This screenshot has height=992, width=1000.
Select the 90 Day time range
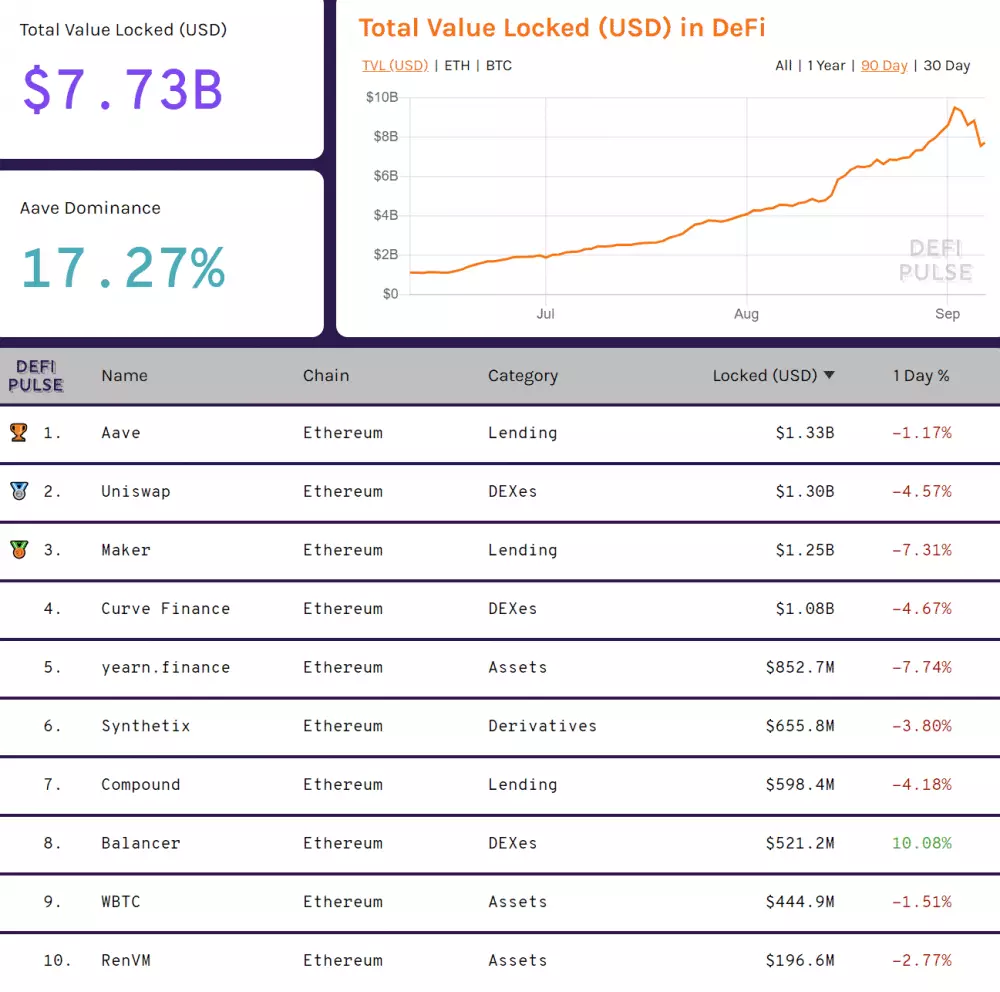pos(884,66)
